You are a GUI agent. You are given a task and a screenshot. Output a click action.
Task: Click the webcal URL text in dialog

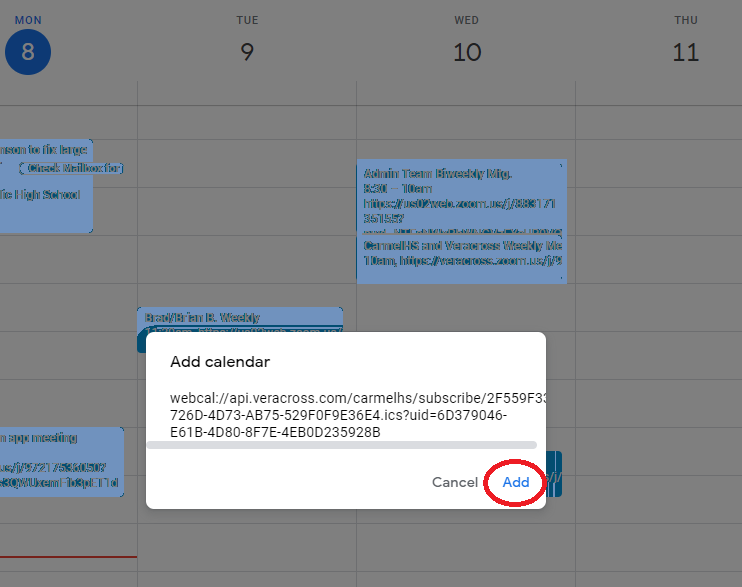pos(358,415)
